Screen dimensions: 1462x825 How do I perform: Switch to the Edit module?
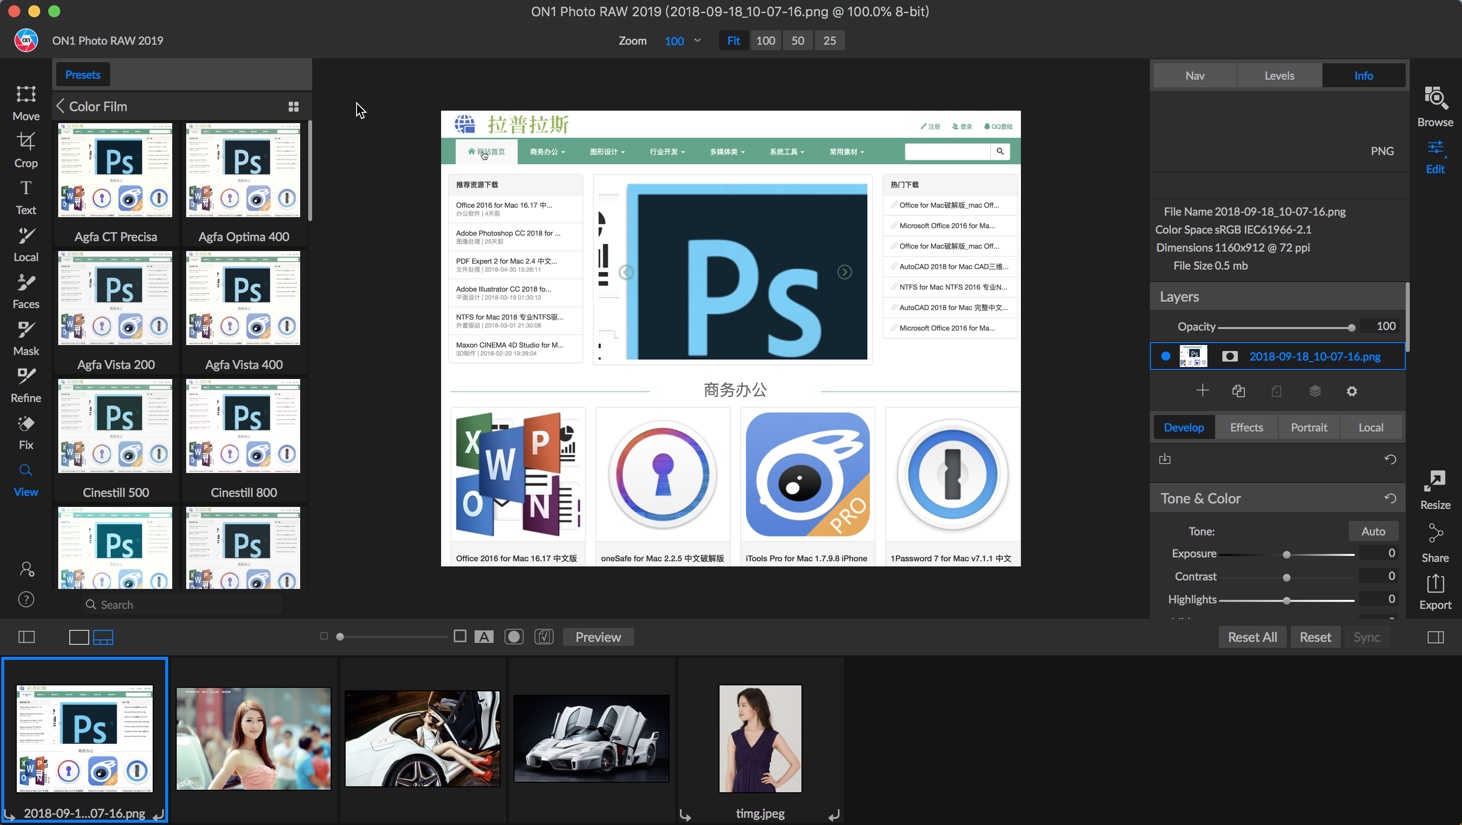click(1435, 157)
